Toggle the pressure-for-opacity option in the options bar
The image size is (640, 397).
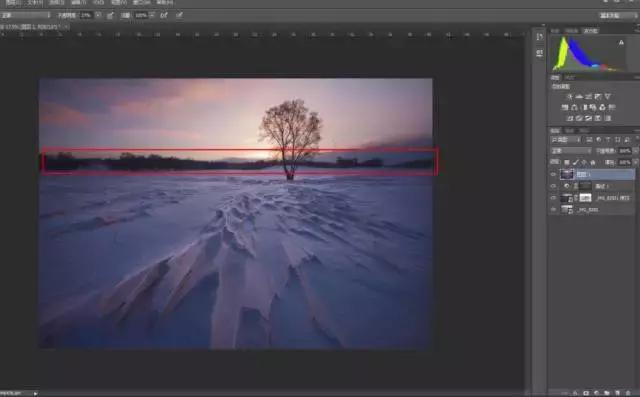point(110,15)
